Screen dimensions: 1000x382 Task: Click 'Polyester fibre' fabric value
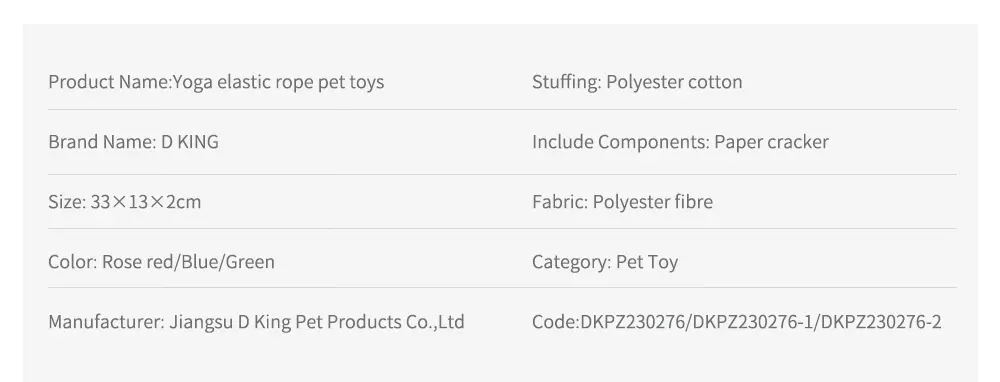pyautogui.click(x=653, y=202)
